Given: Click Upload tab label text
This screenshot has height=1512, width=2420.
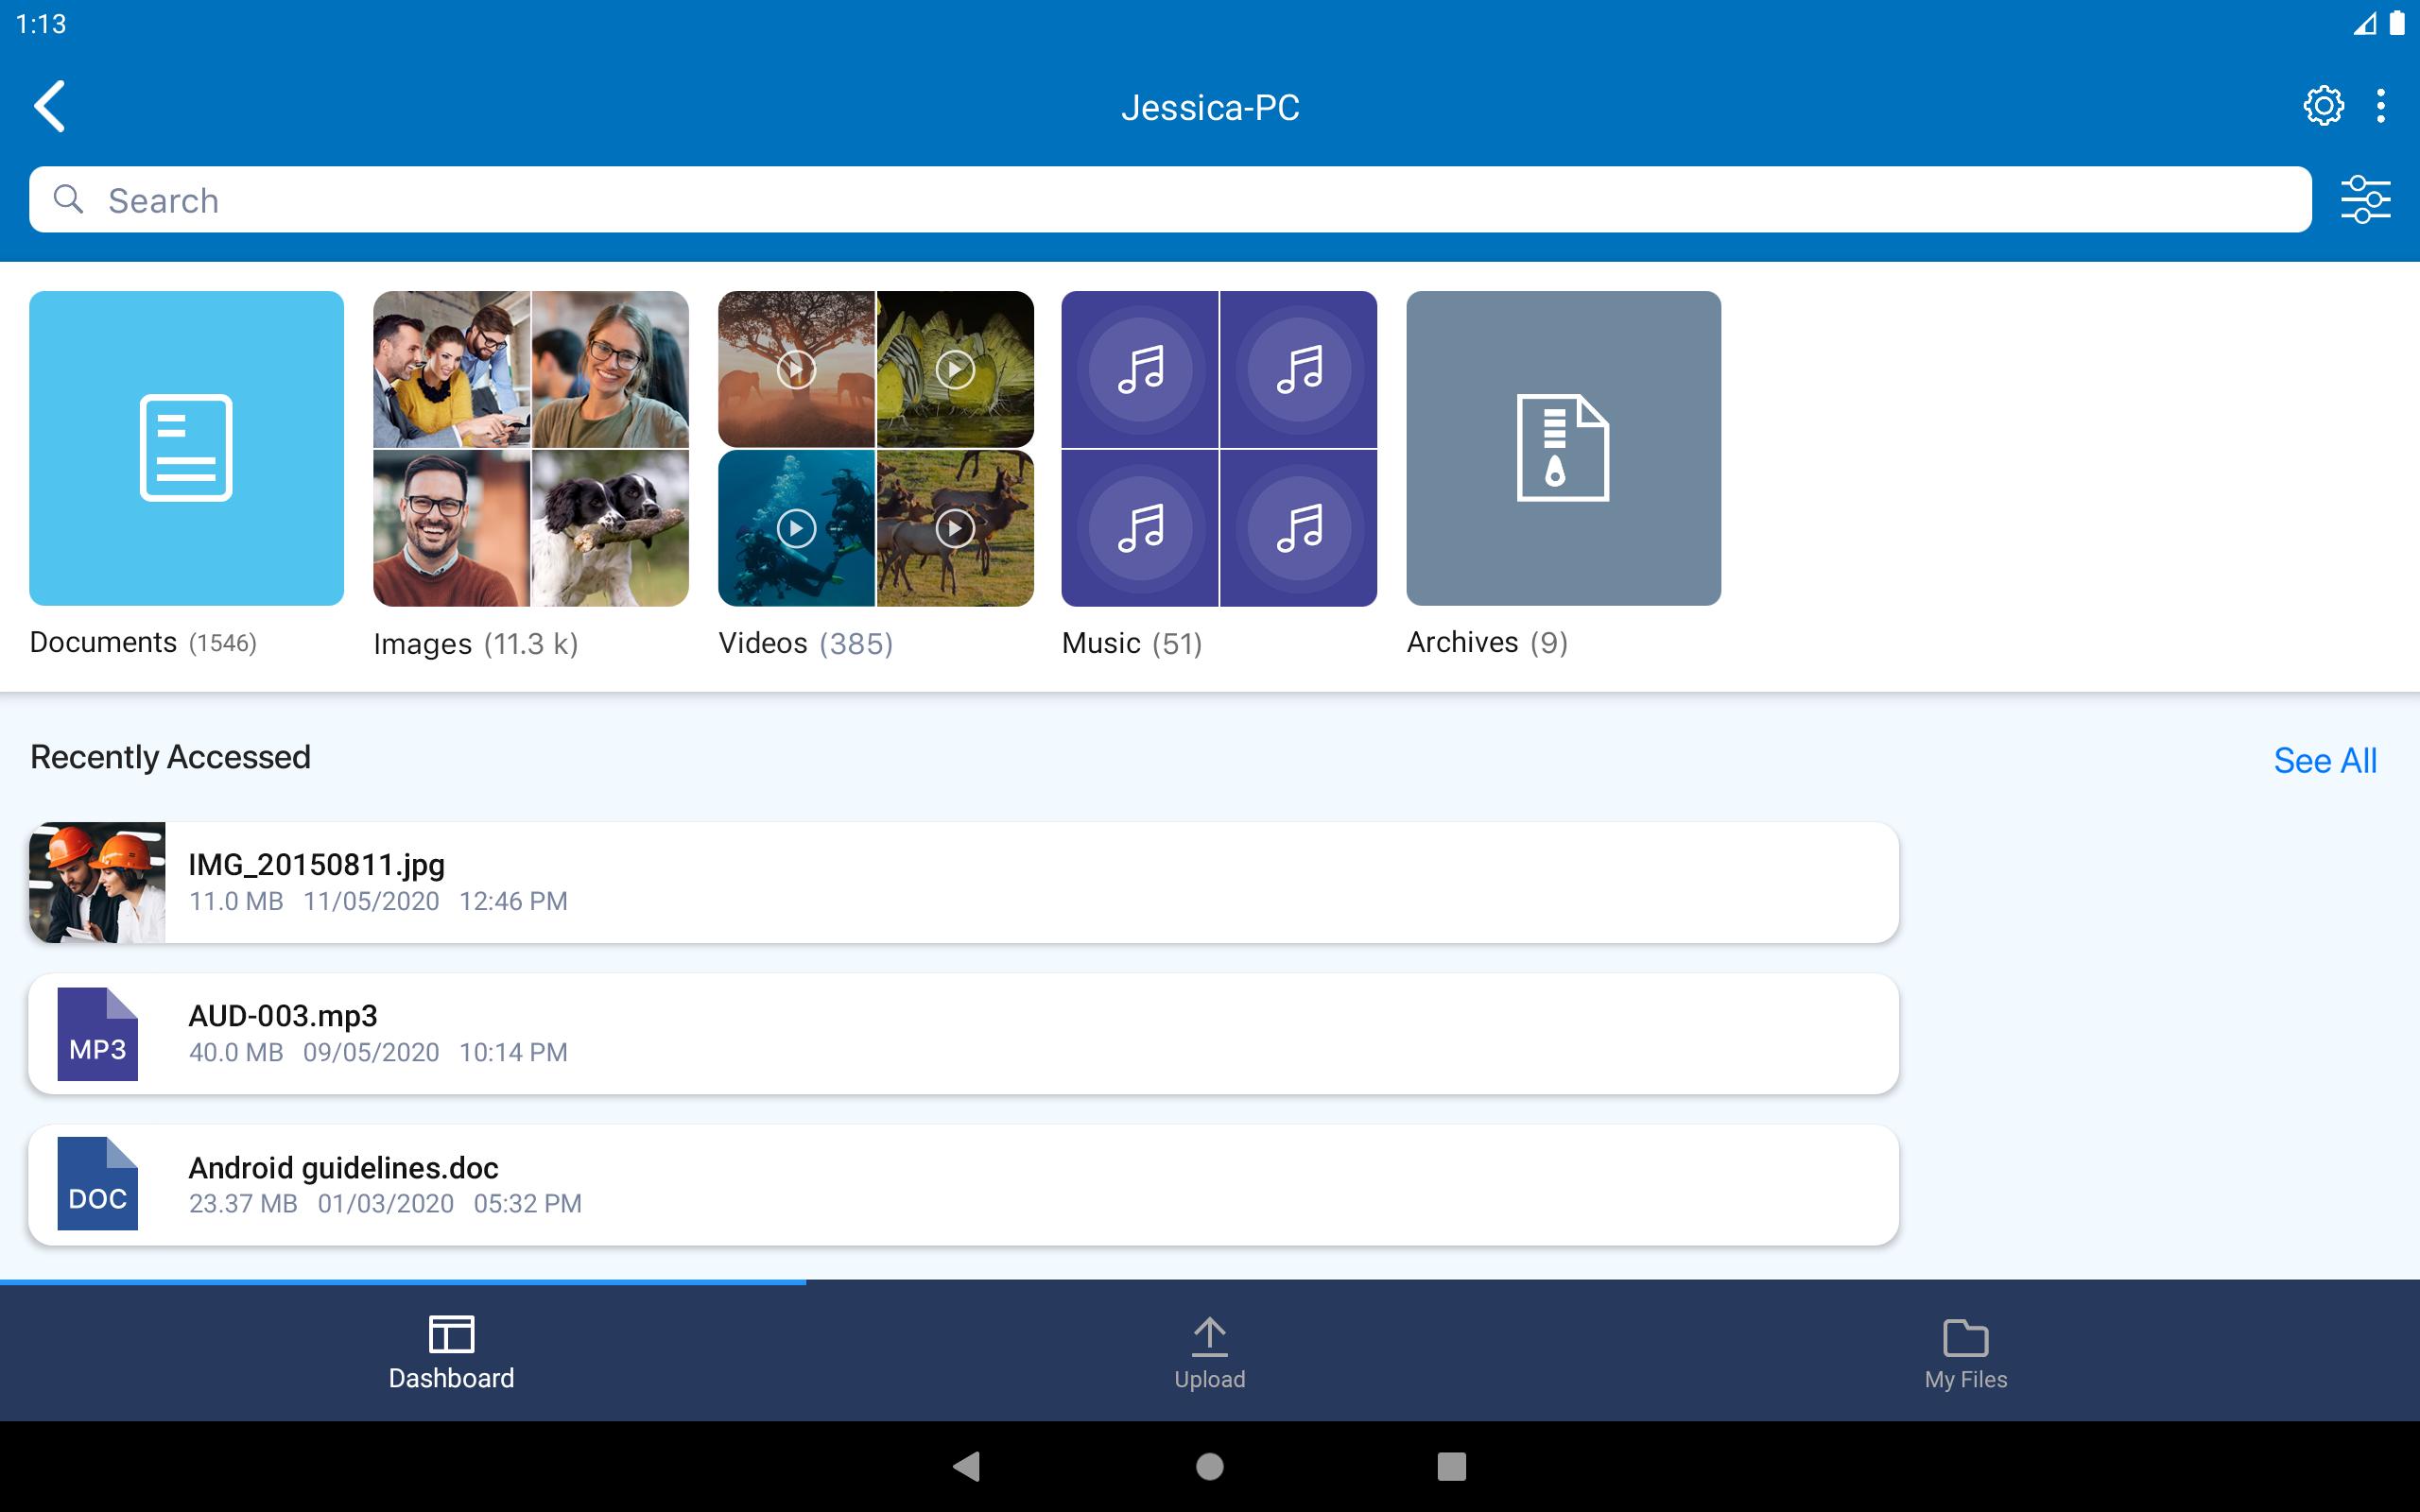Looking at the screenshot, I should click(x=1209, y=1379).
